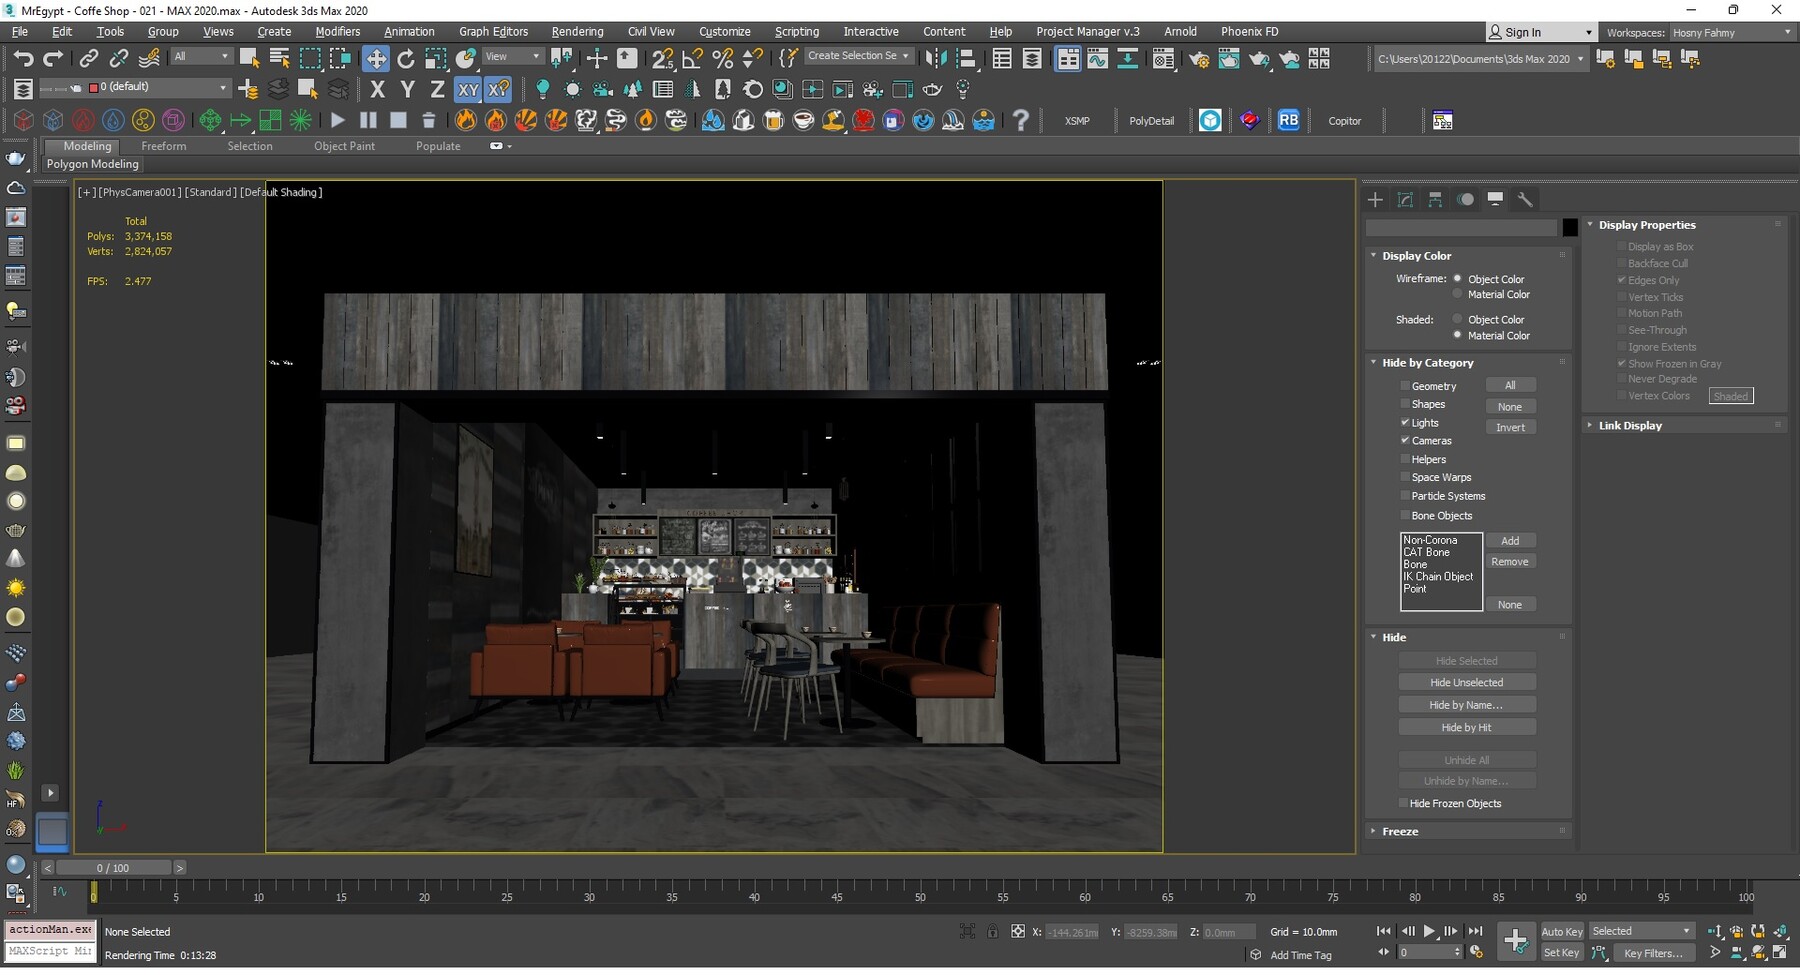Toggle the Snaps Toggle magnet icon
Image resolution: width=1800 pixels, height=975 pixels.
pos(662,57)
